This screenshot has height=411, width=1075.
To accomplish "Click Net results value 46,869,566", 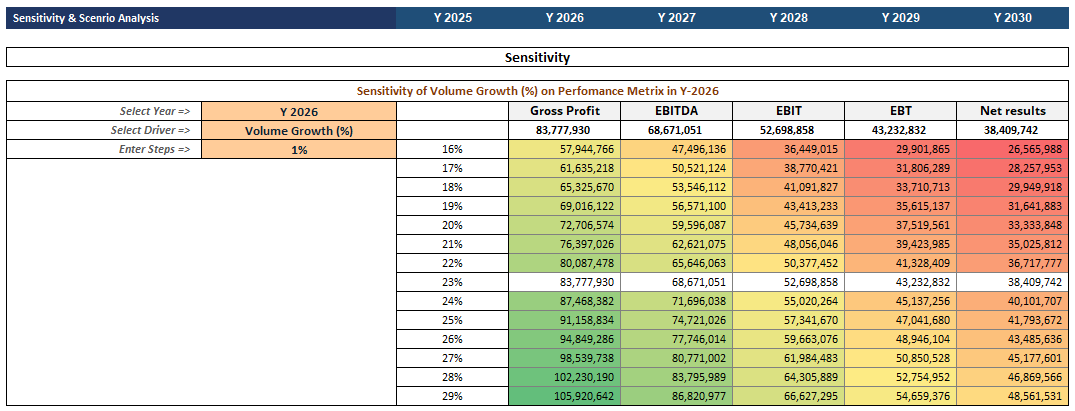I will (1013, 377).
